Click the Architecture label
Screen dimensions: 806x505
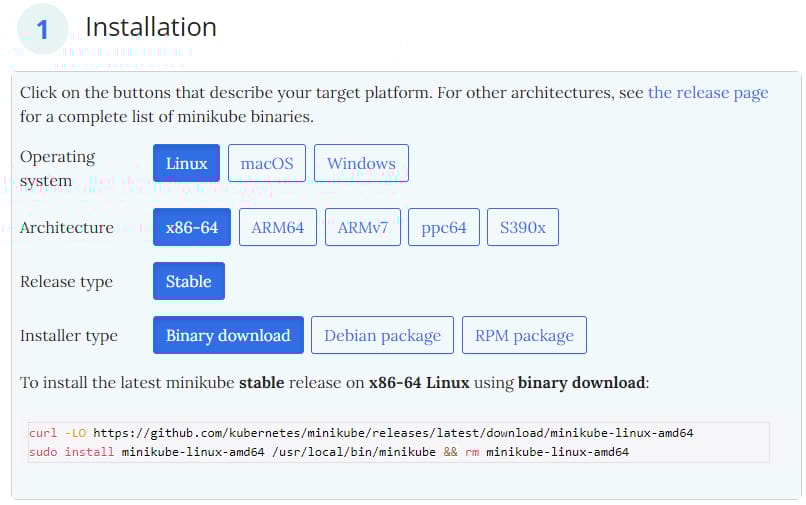[67, 227]
